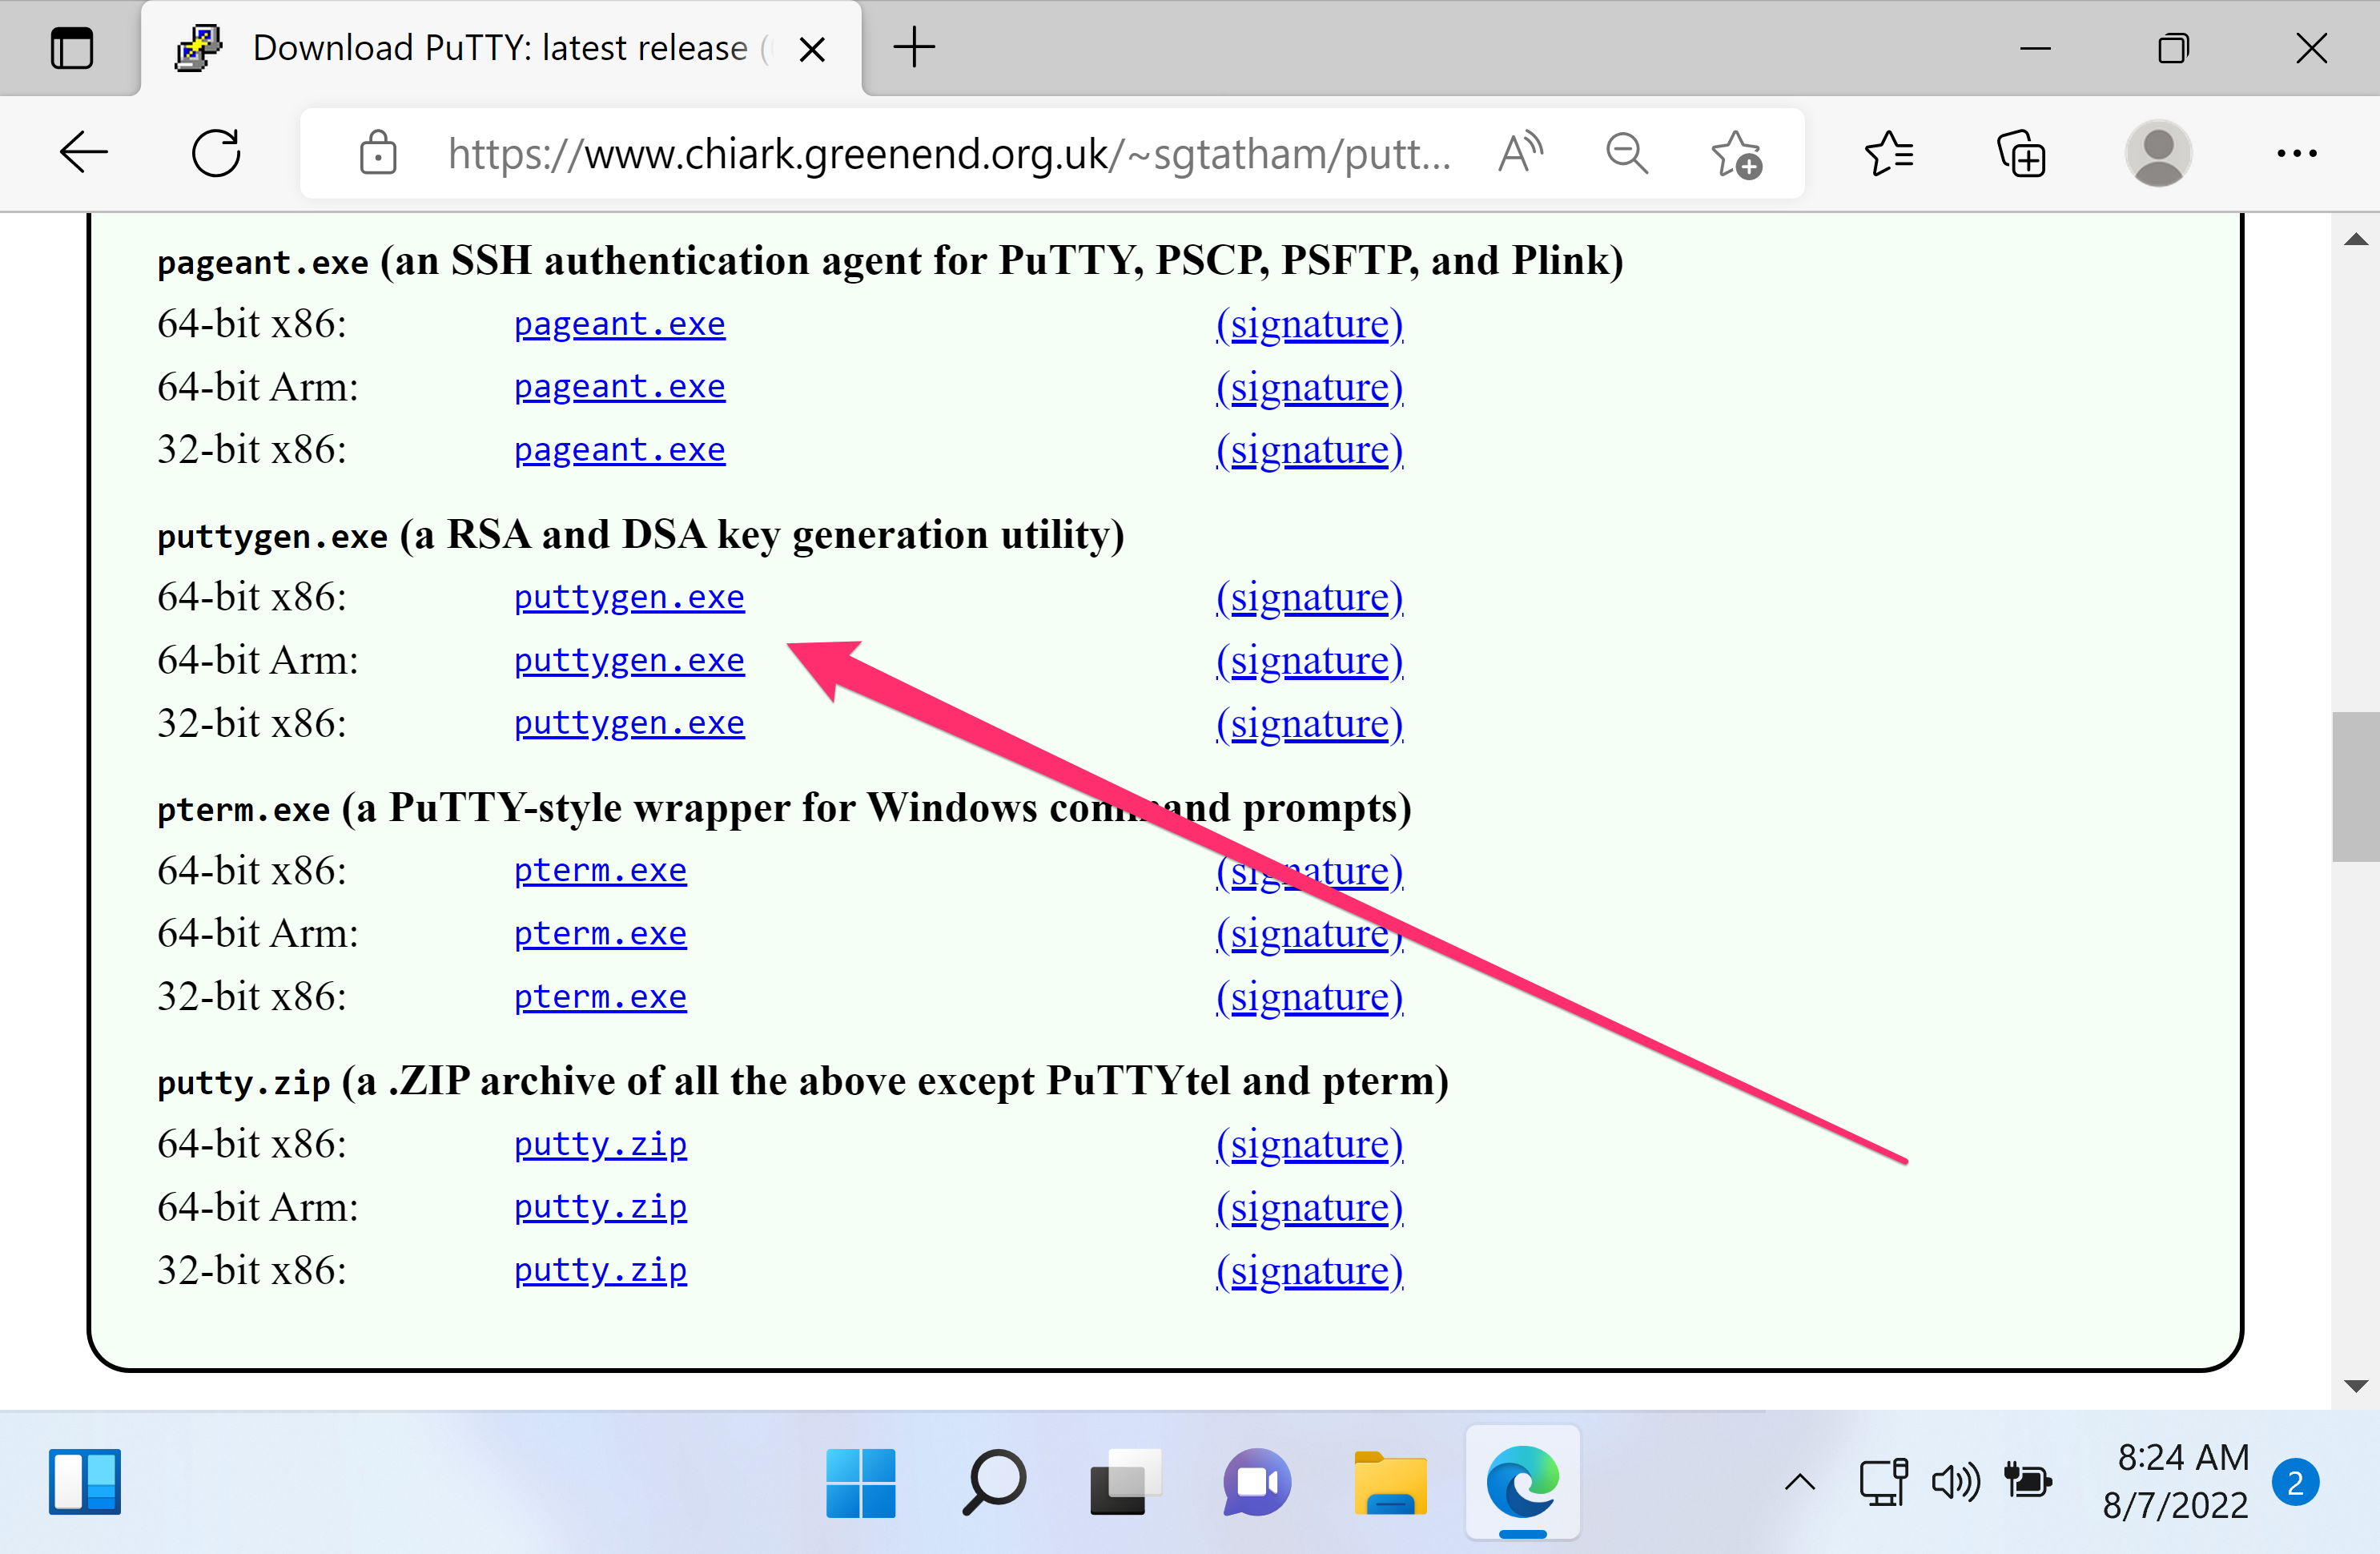The height and width of the screenshot is (1554, 2380).
Task: Open the vertical tabs sidebar icon
Action: 71,48
